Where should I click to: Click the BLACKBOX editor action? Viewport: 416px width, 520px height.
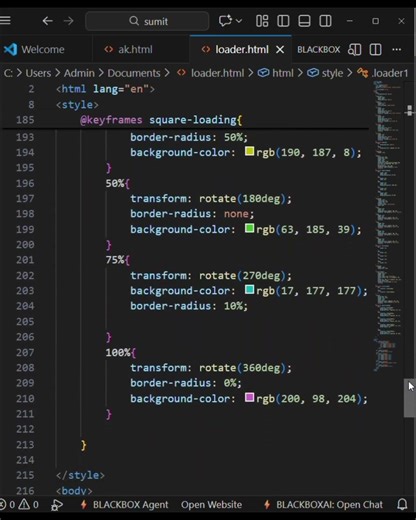coord(319,50)
